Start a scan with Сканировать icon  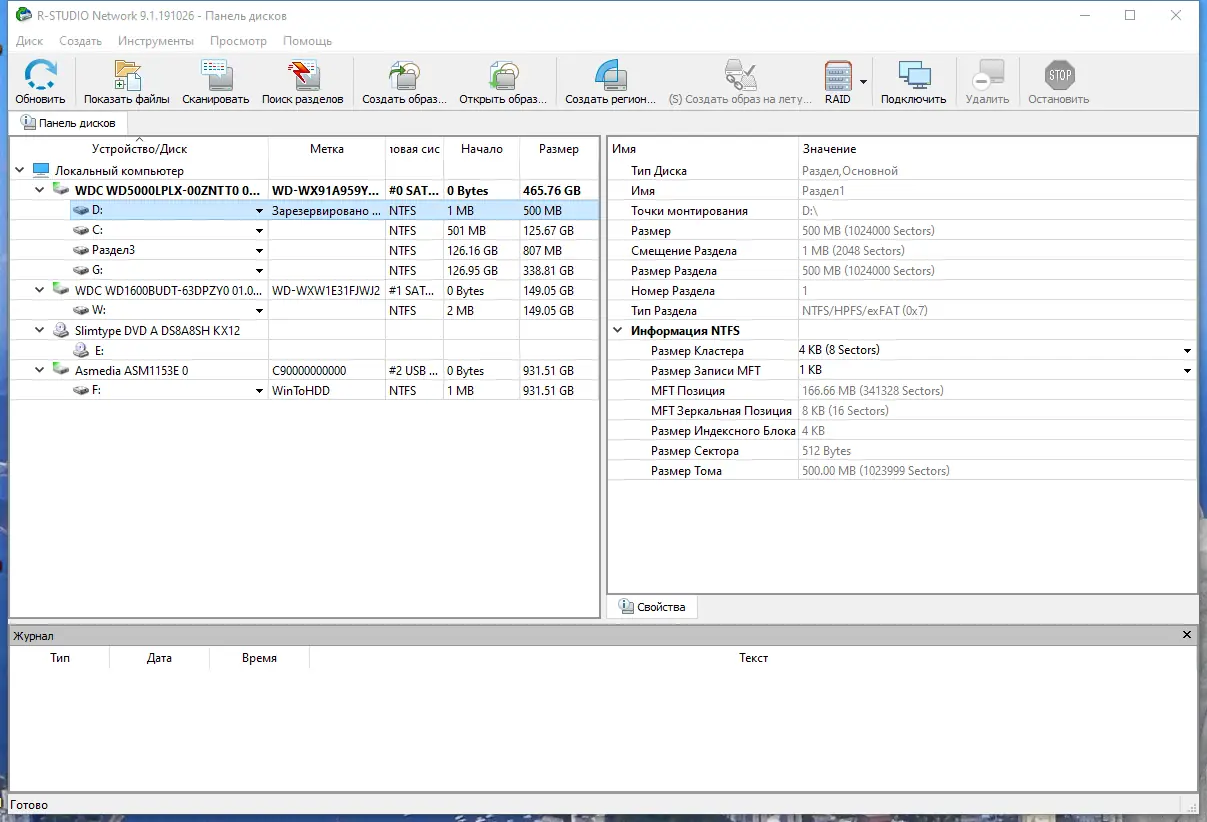(215, 75)
